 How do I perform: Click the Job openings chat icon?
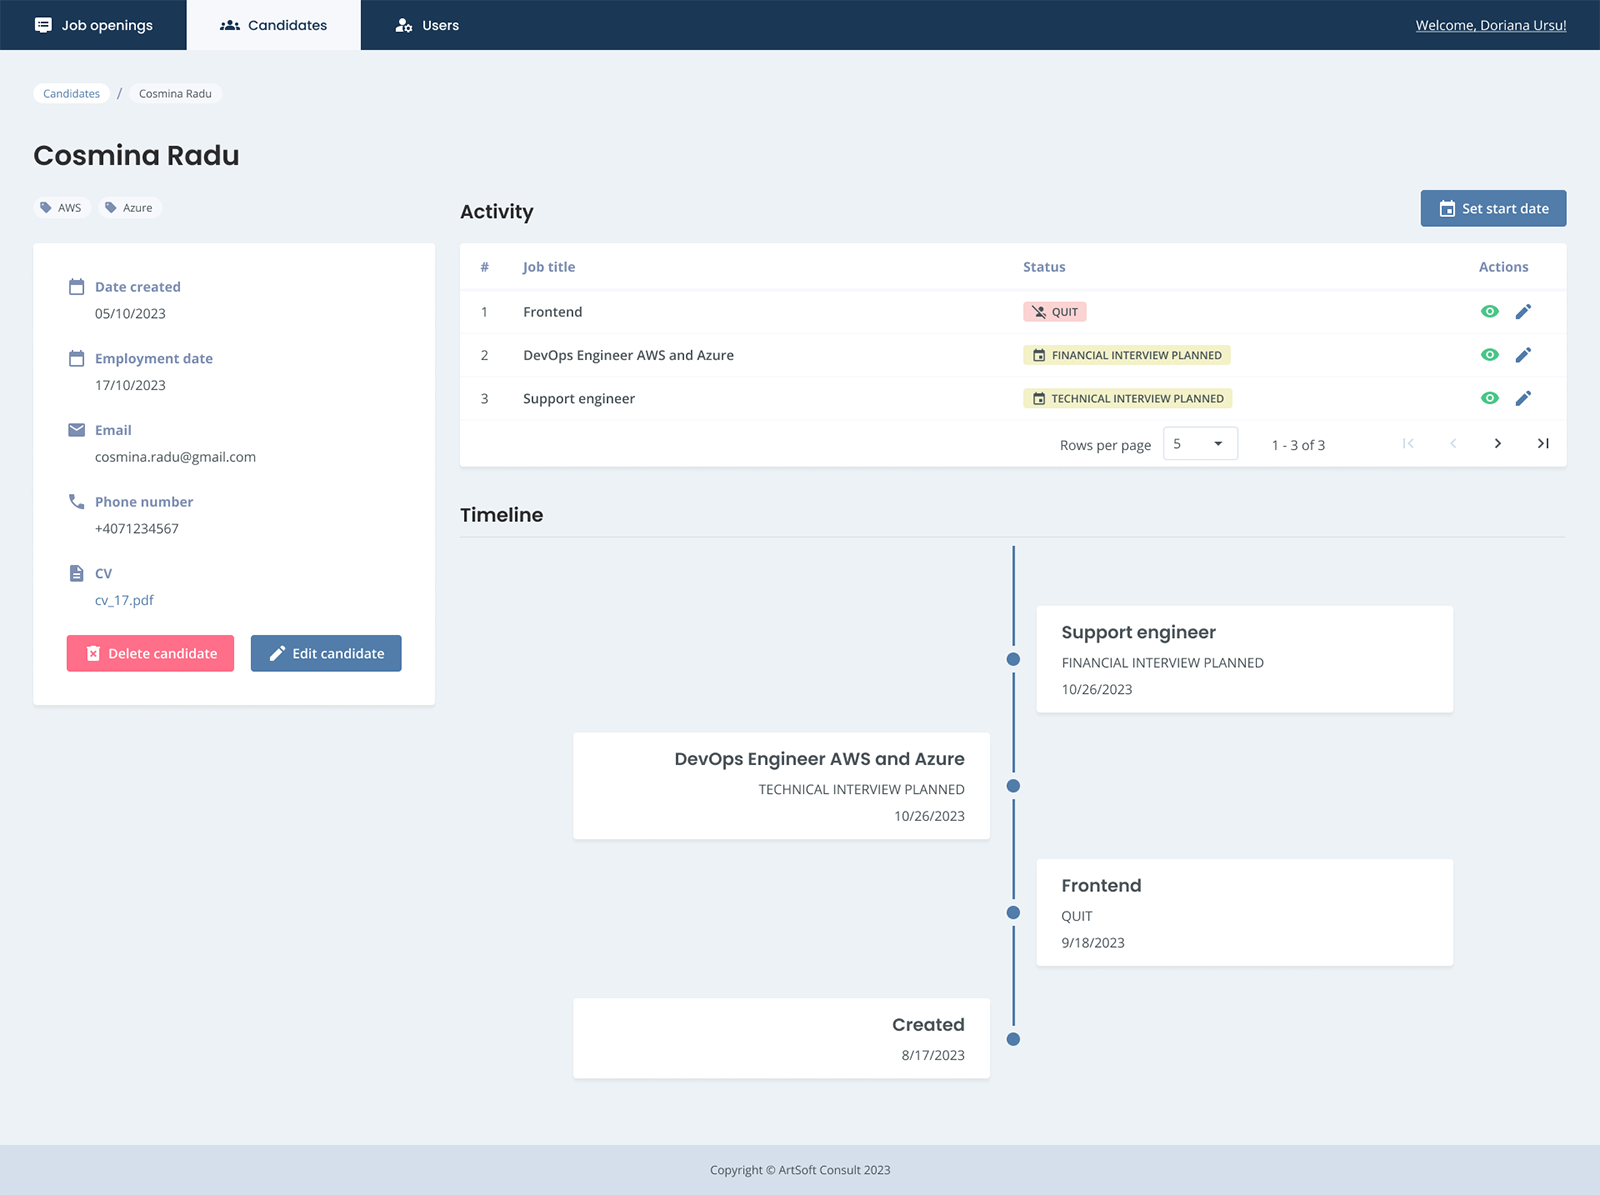coord(43,25)
